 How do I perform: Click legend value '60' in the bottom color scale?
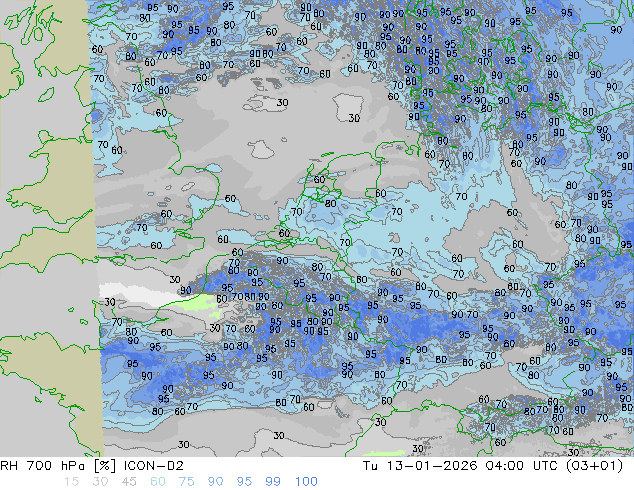click(158, 482)
